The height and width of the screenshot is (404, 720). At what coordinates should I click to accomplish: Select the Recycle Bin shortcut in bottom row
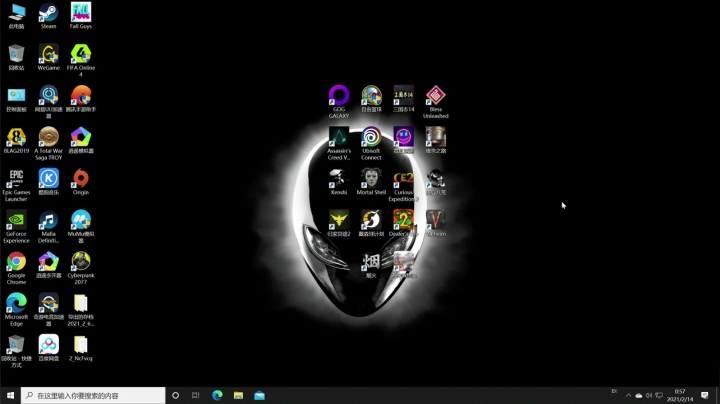[x=16, y=351]
